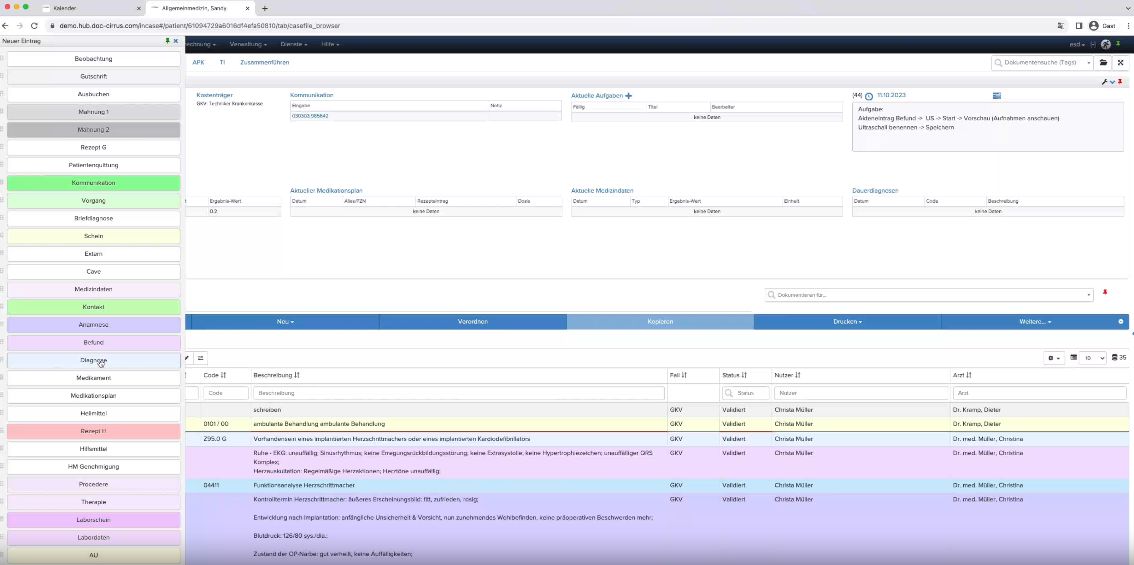
Task: Choose Rezept H entry type
Action: tap(93, 431)
